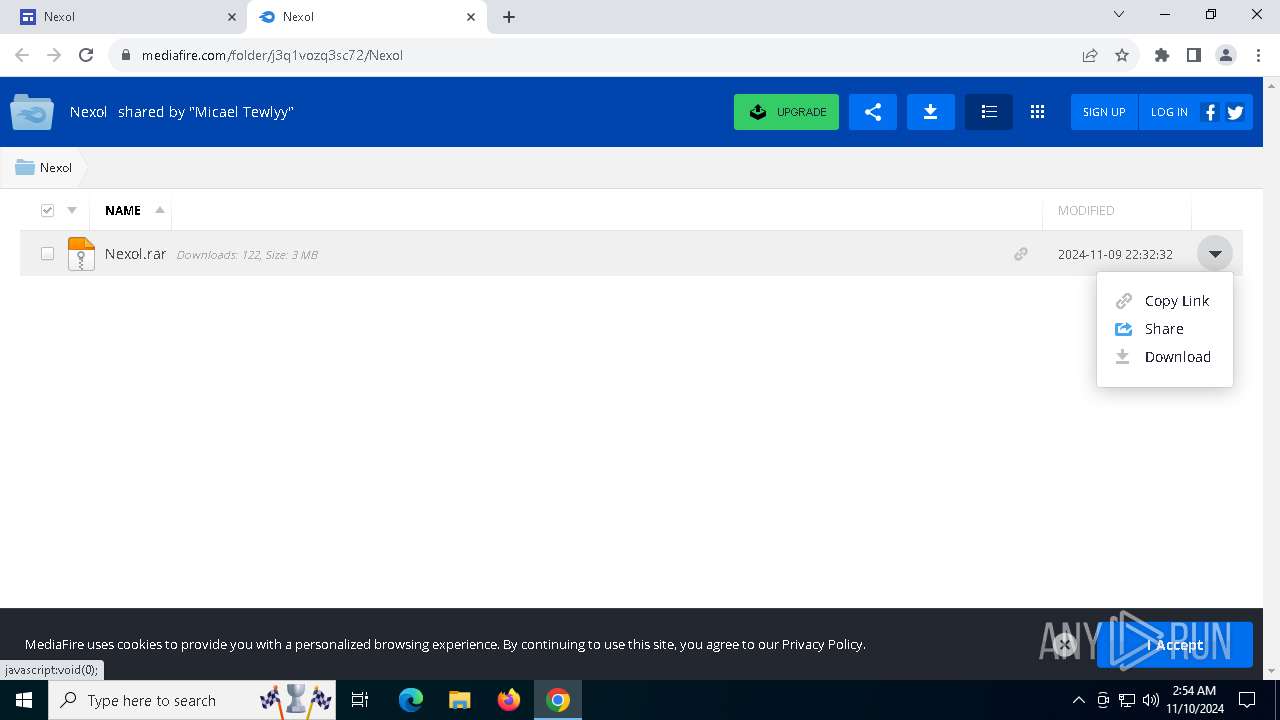Launch Microsoft Edge from taskbar
The image size is (1280, 720).
411,700
